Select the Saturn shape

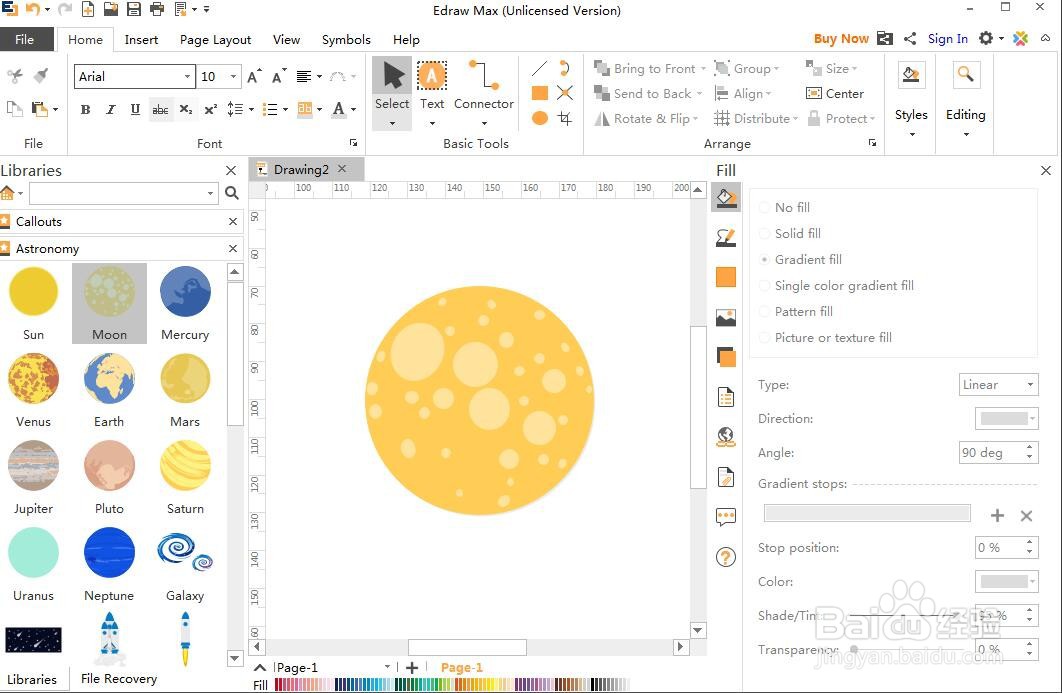point(185,465)
